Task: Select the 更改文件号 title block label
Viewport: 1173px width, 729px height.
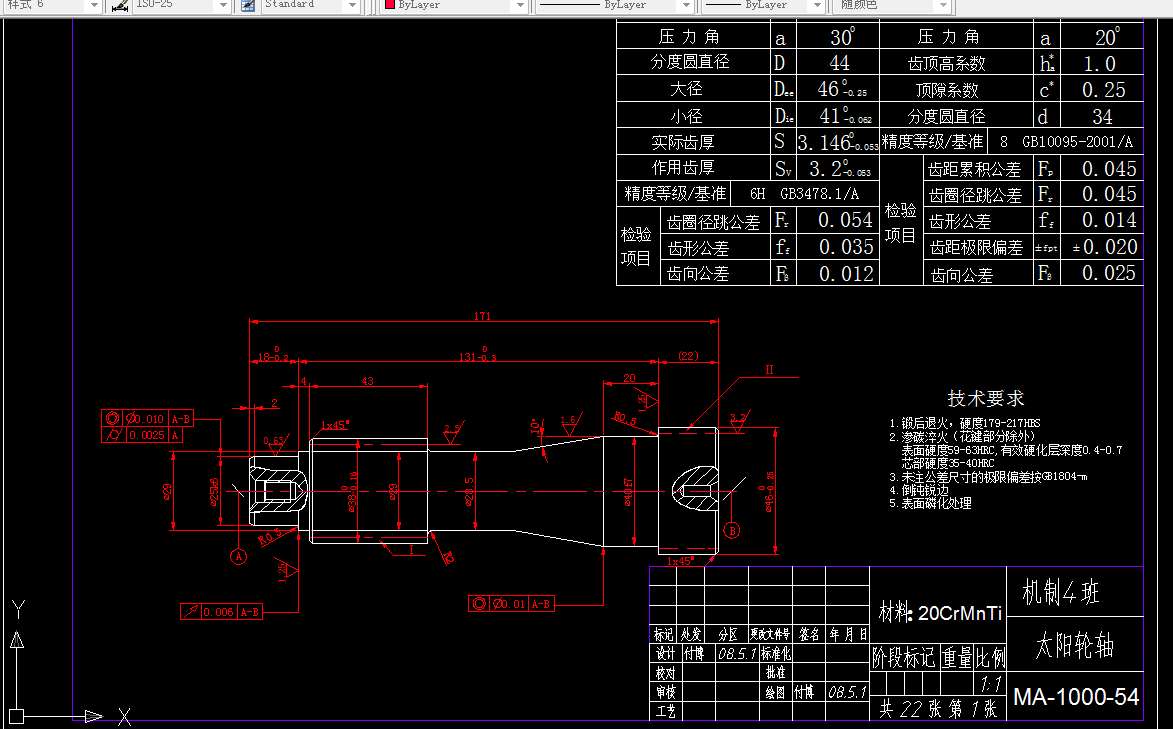Action: [x=770, y=634]
